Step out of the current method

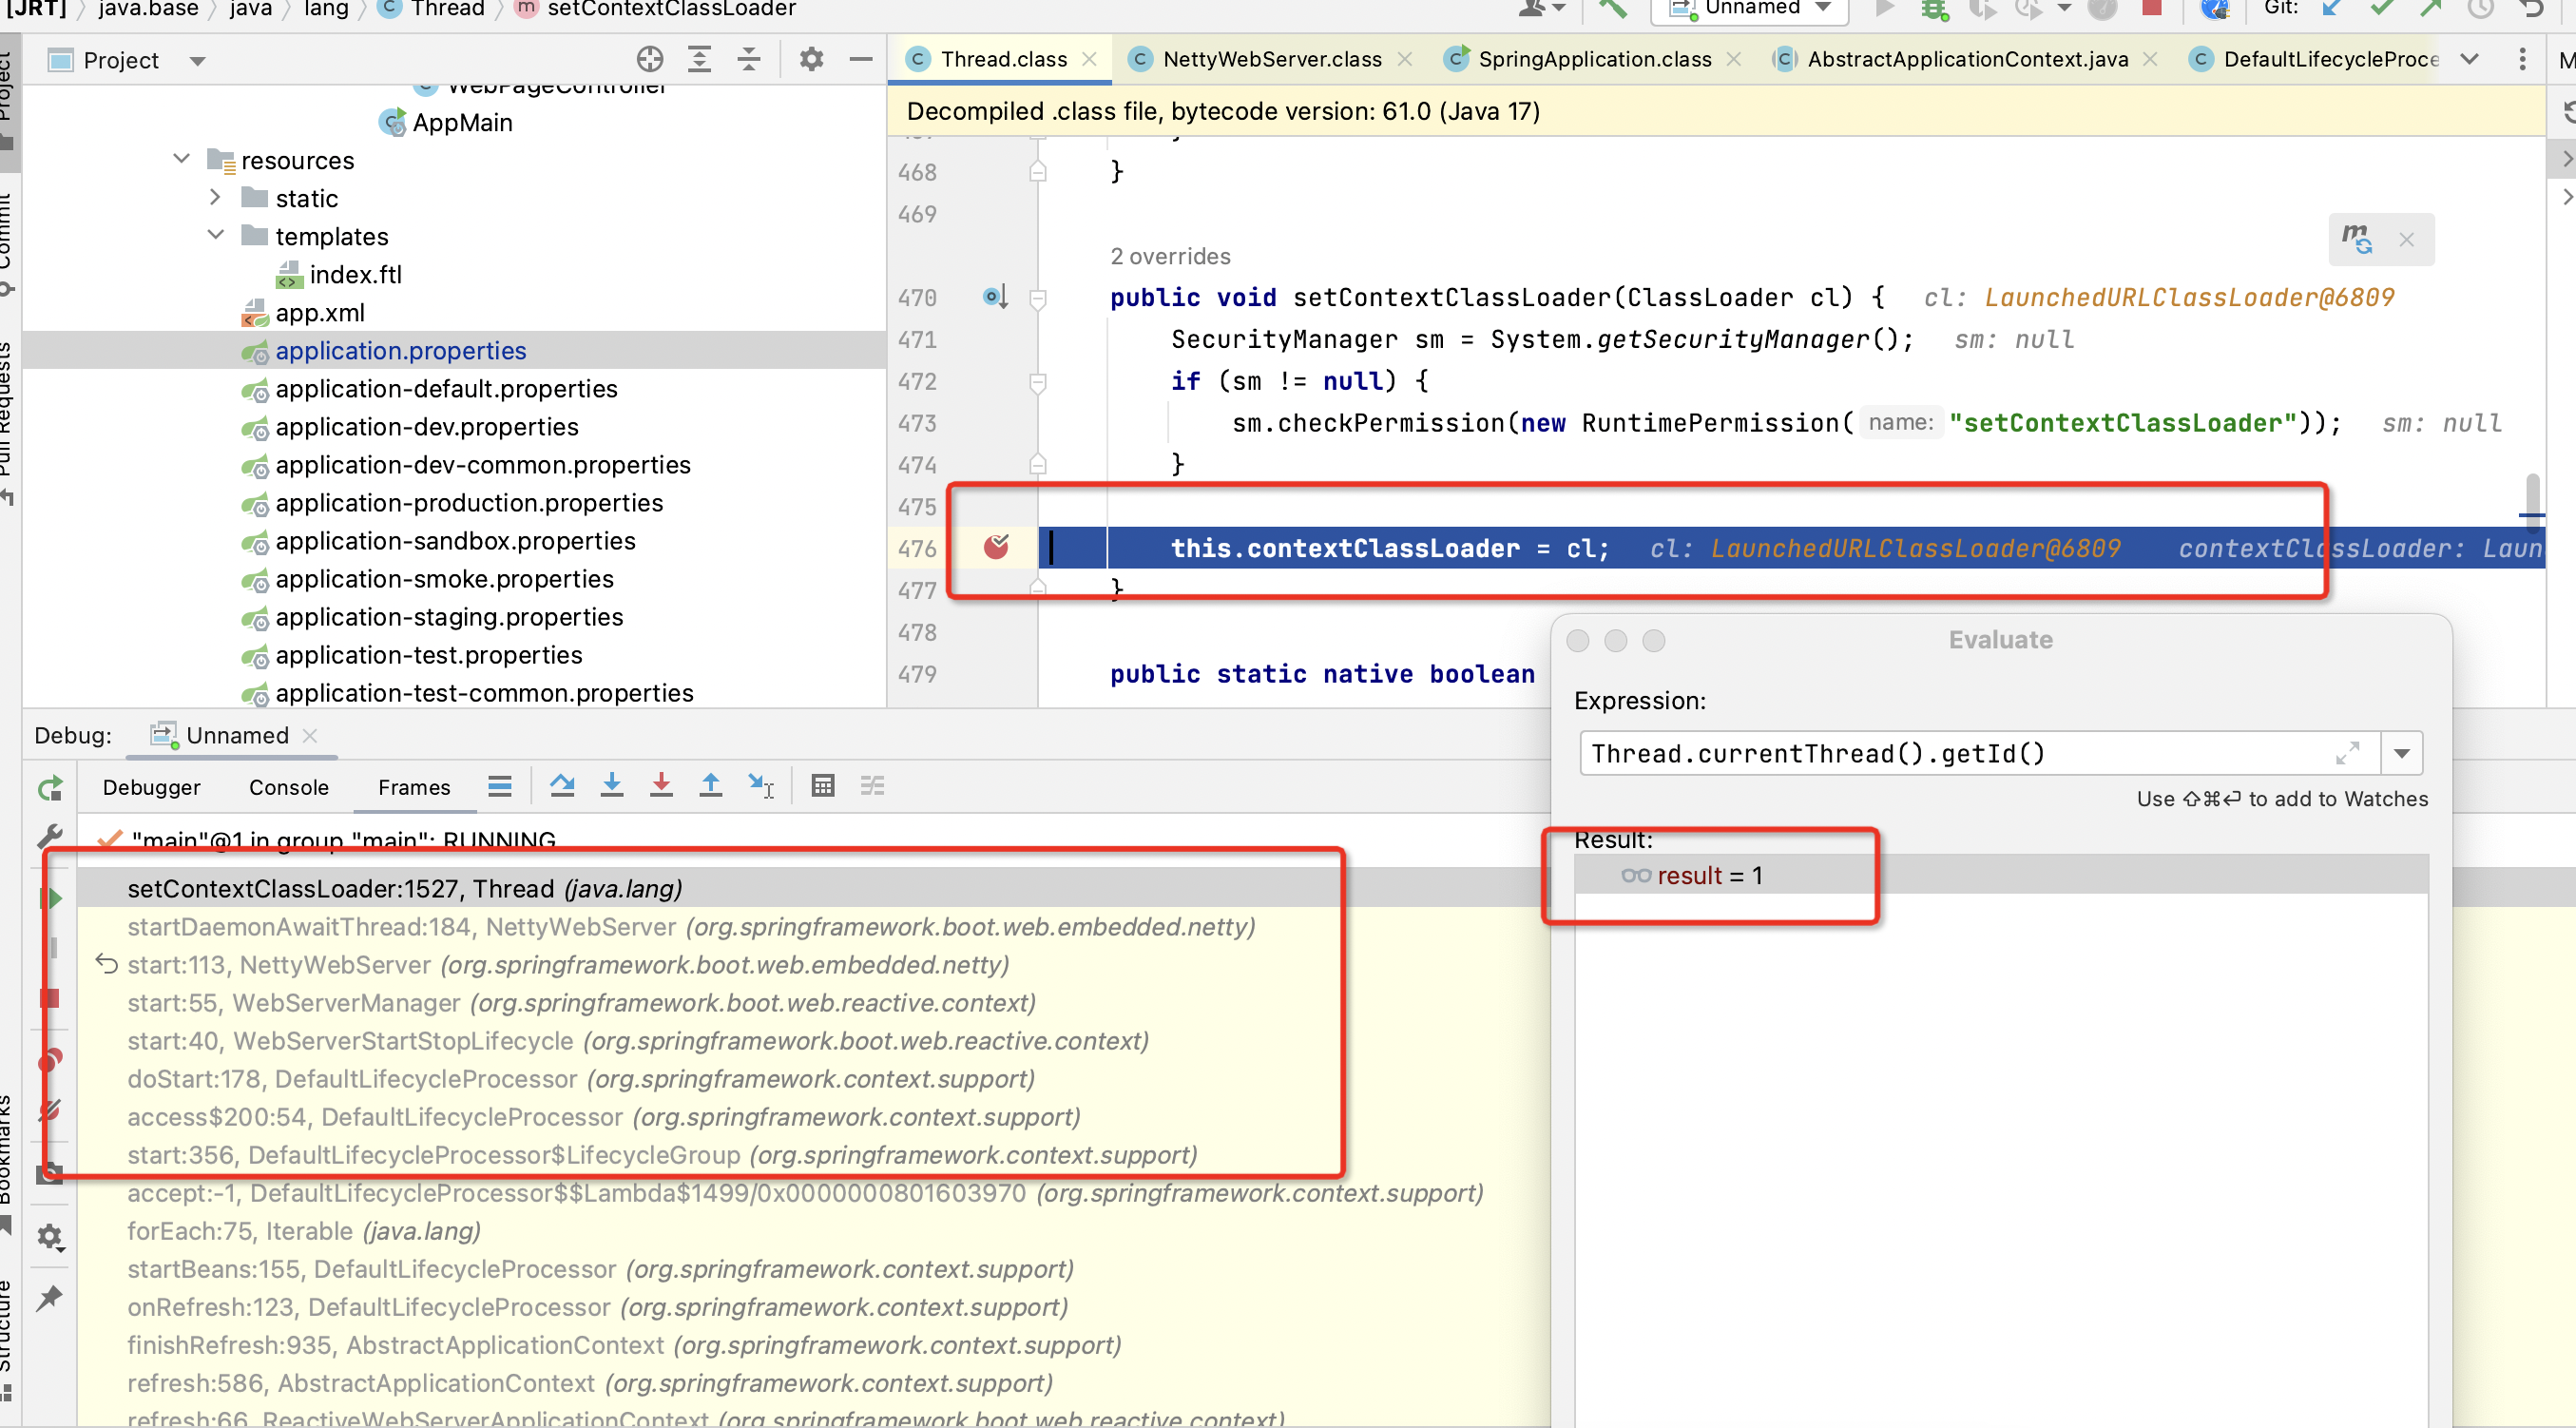[x=711, y=785]
